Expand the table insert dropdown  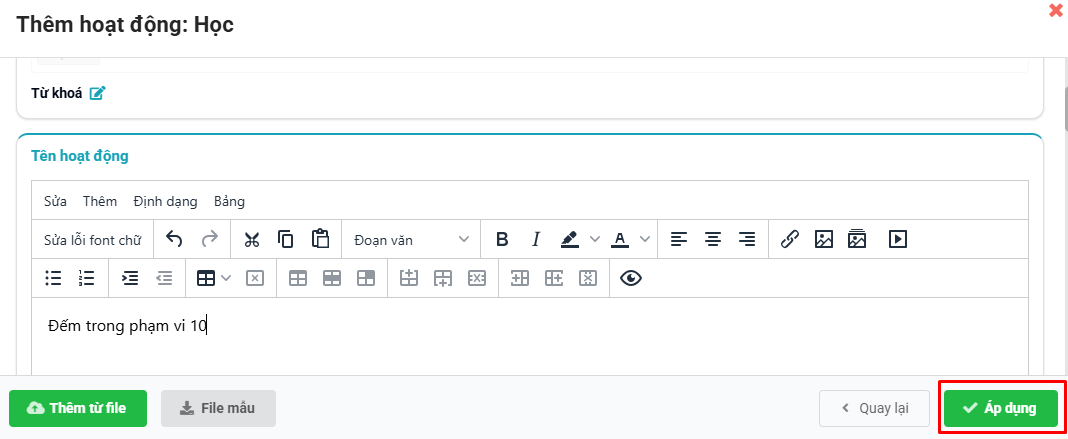[226, 278]
